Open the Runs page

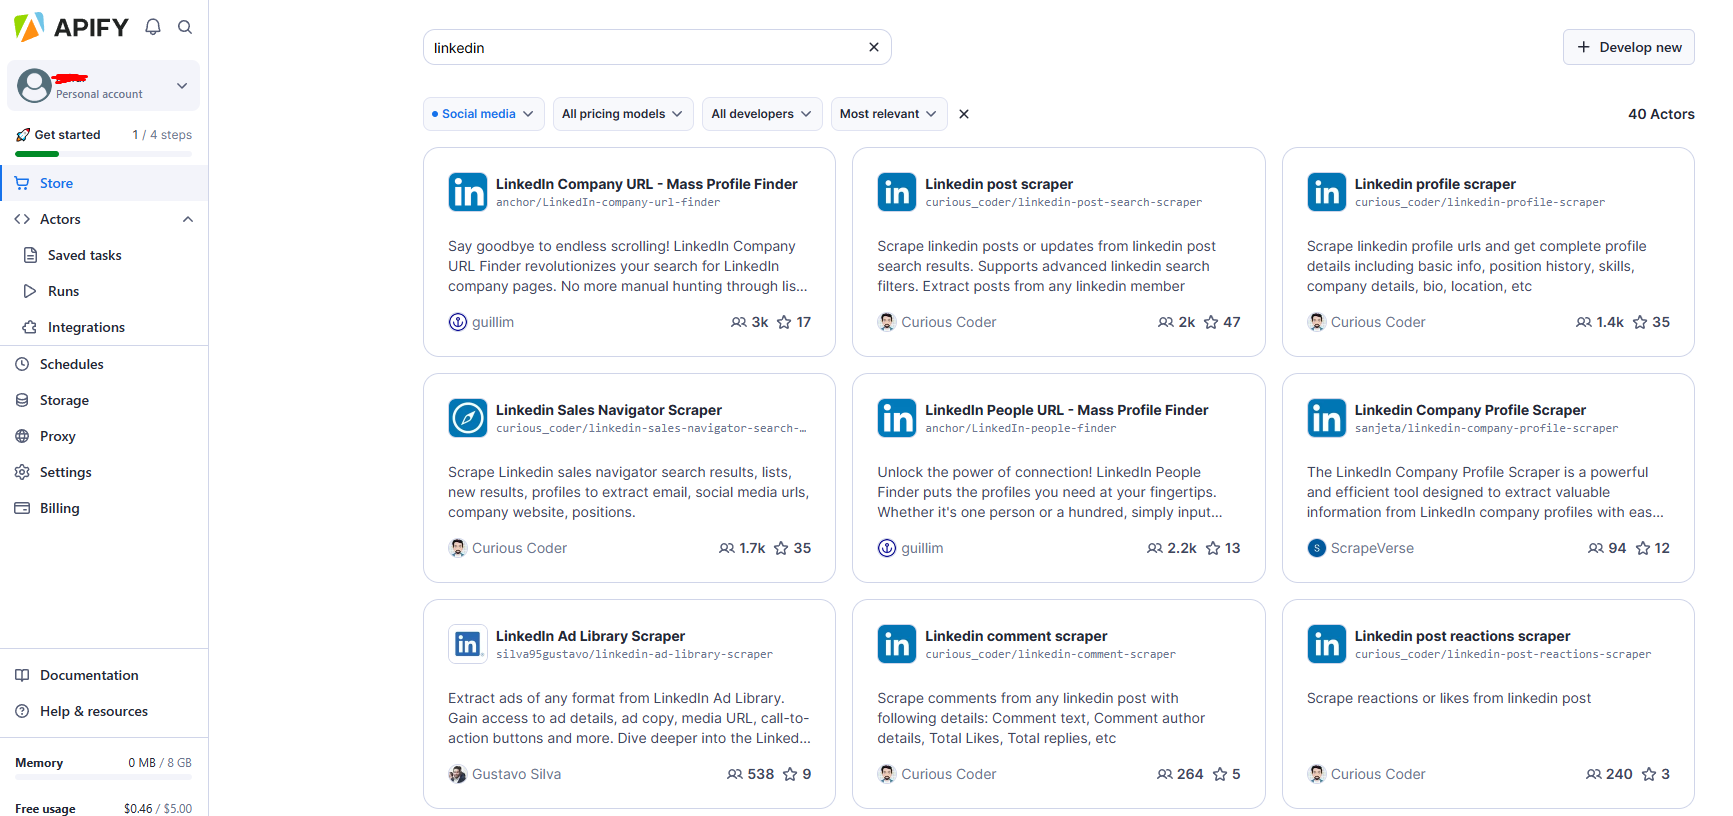pos(63,291)
